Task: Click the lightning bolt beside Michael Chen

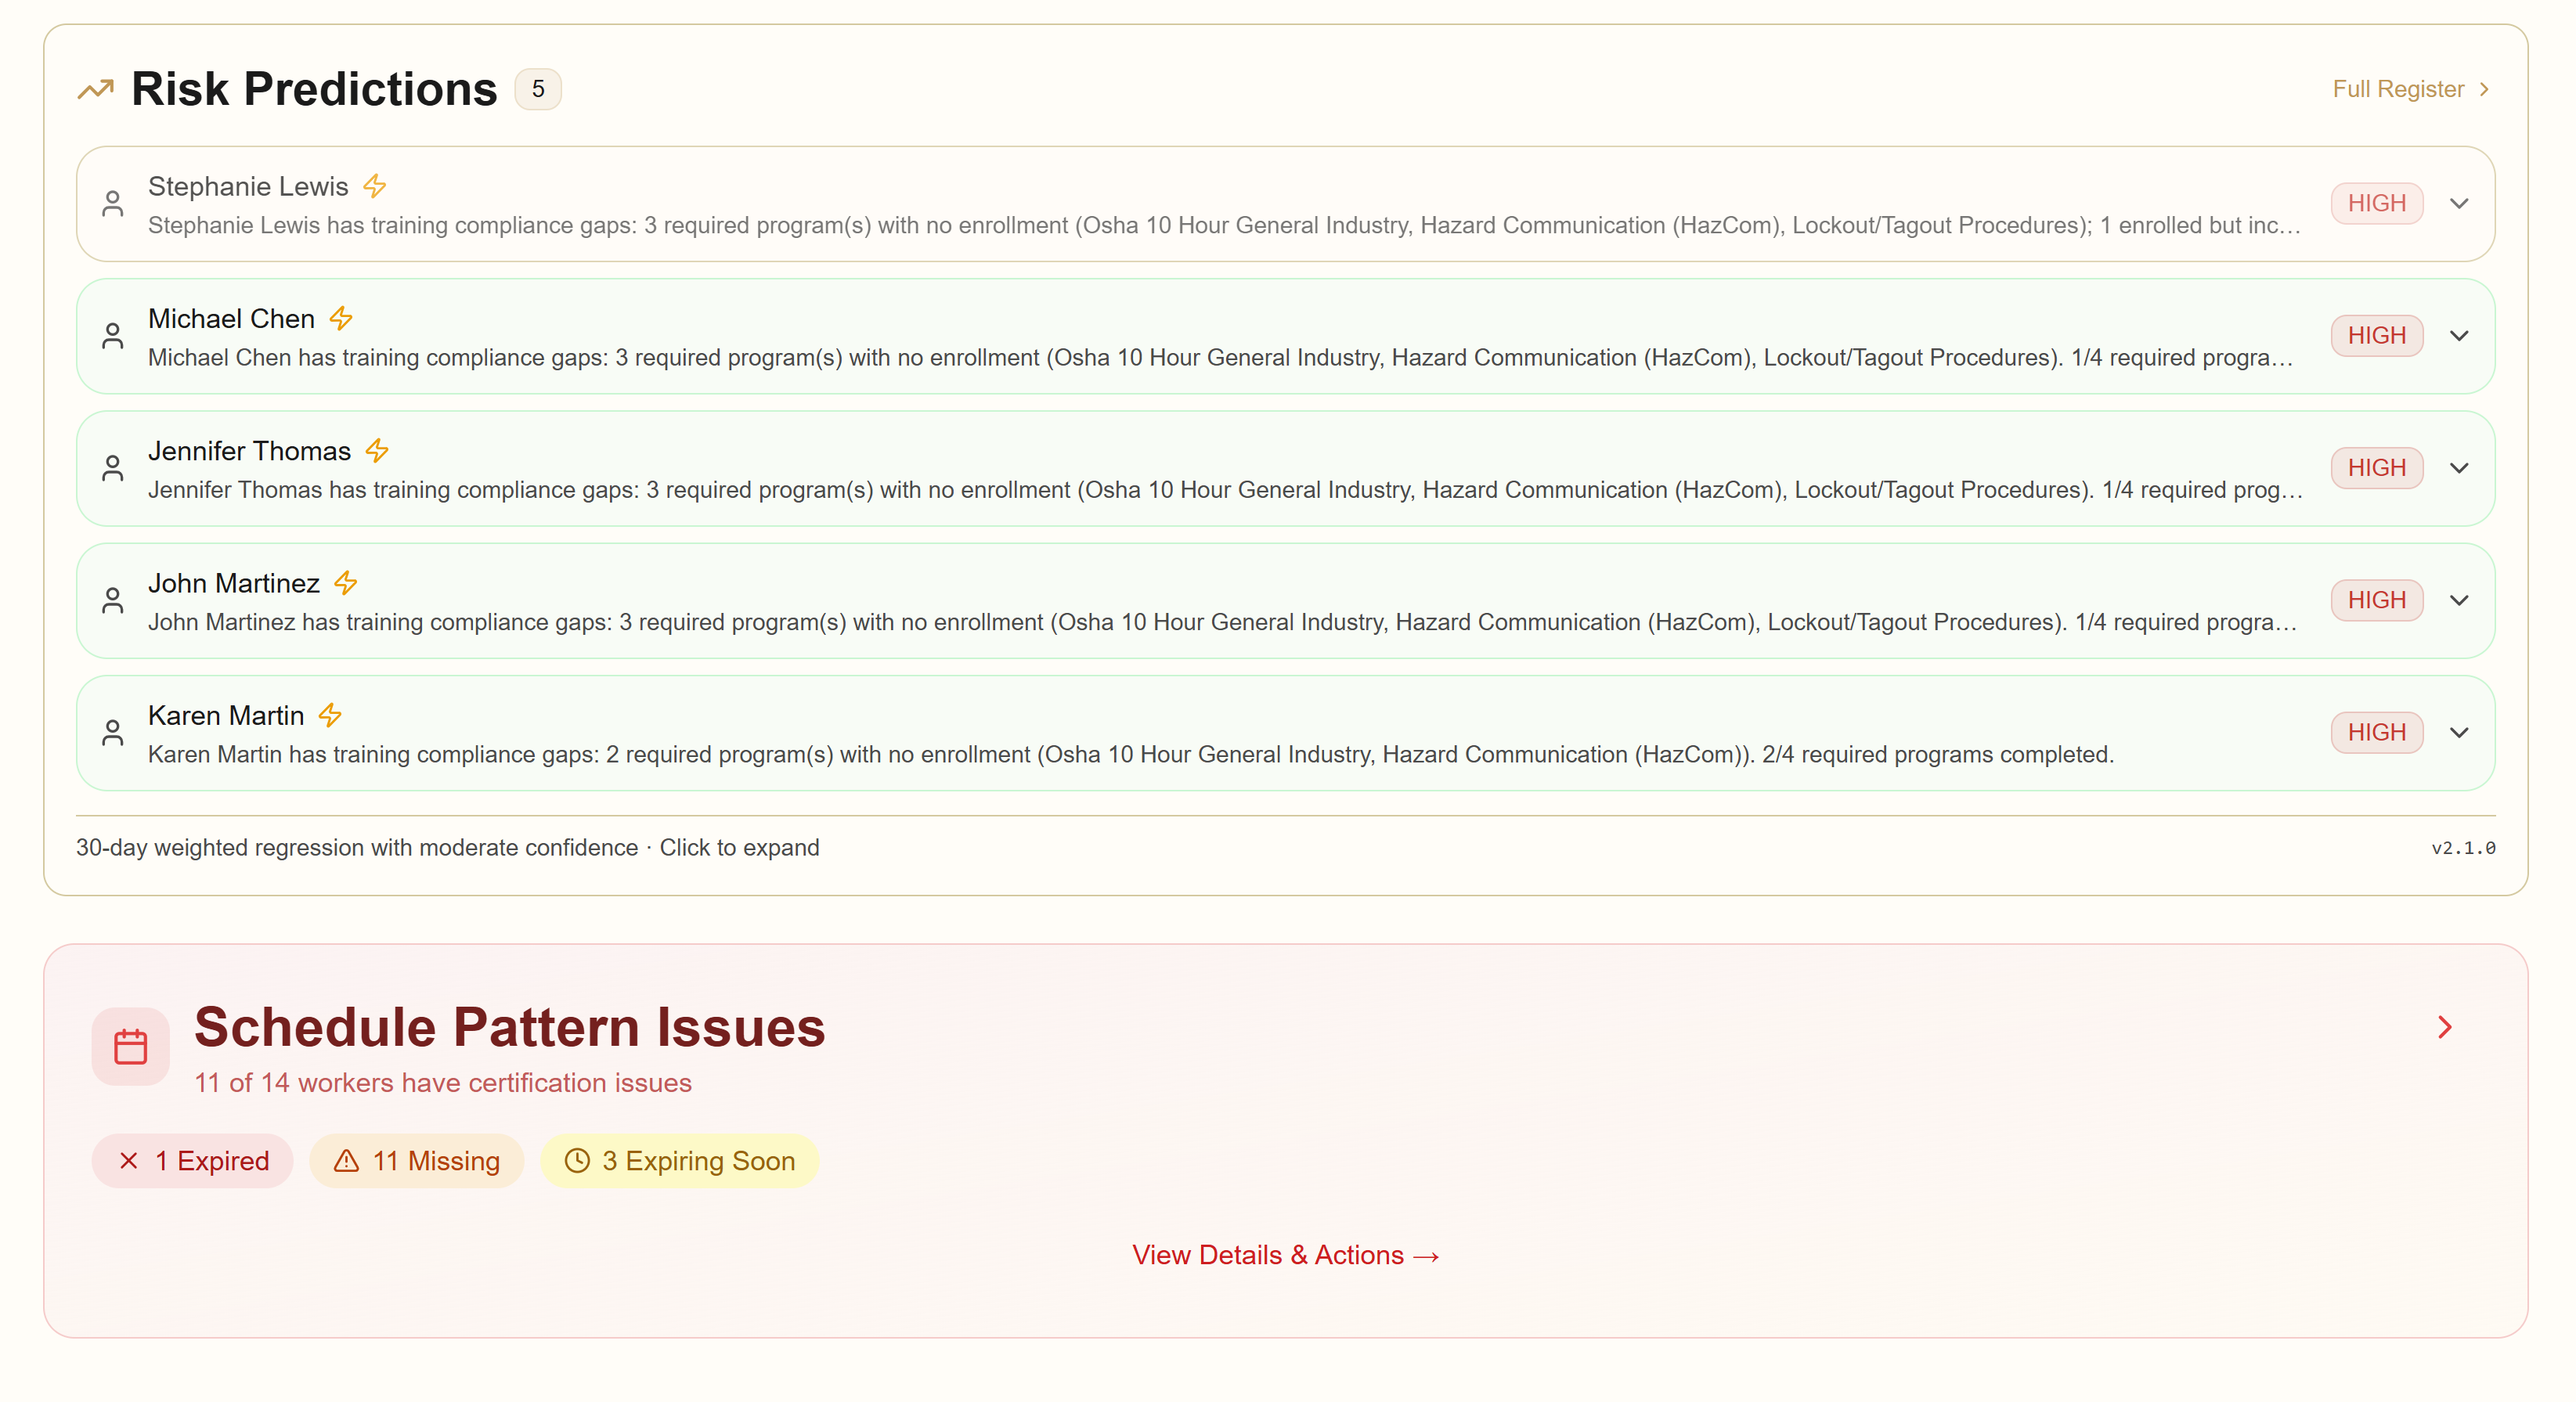Action: click(341, 319)
